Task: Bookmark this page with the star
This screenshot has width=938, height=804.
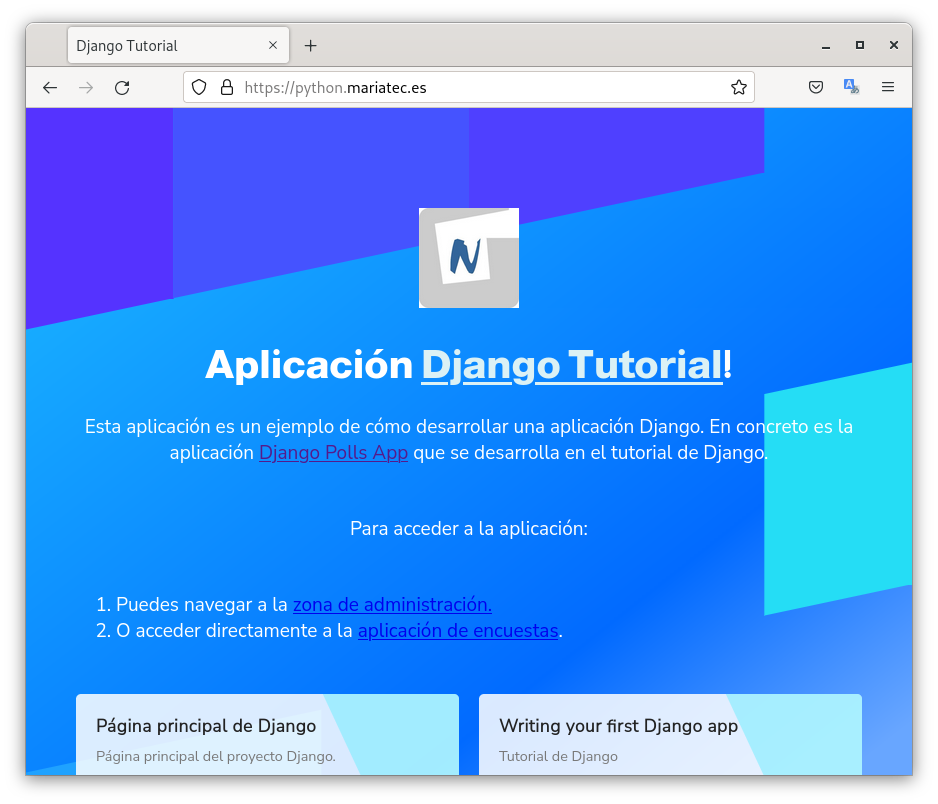Action: pyautogui.click(x=738, y=88)
